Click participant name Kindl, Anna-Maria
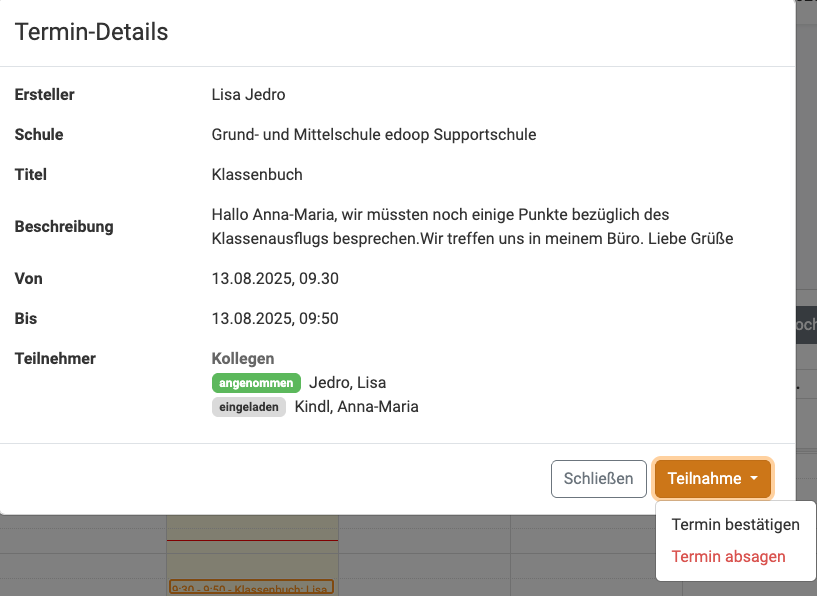 click(x=356, y=406)
